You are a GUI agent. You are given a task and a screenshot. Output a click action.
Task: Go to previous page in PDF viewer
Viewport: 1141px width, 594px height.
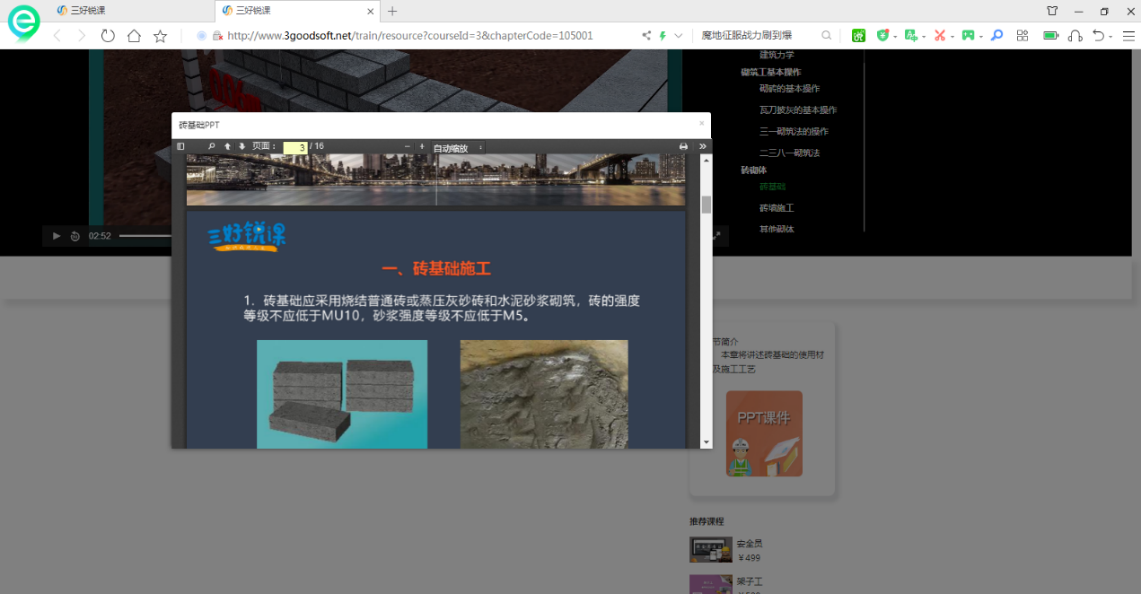[x=227, y=147]
